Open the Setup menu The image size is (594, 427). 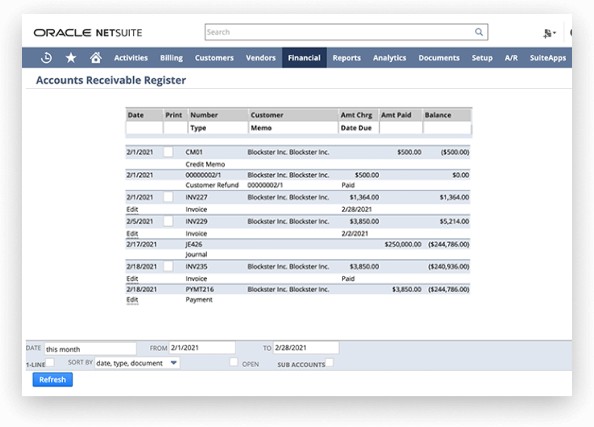(482, 58)
